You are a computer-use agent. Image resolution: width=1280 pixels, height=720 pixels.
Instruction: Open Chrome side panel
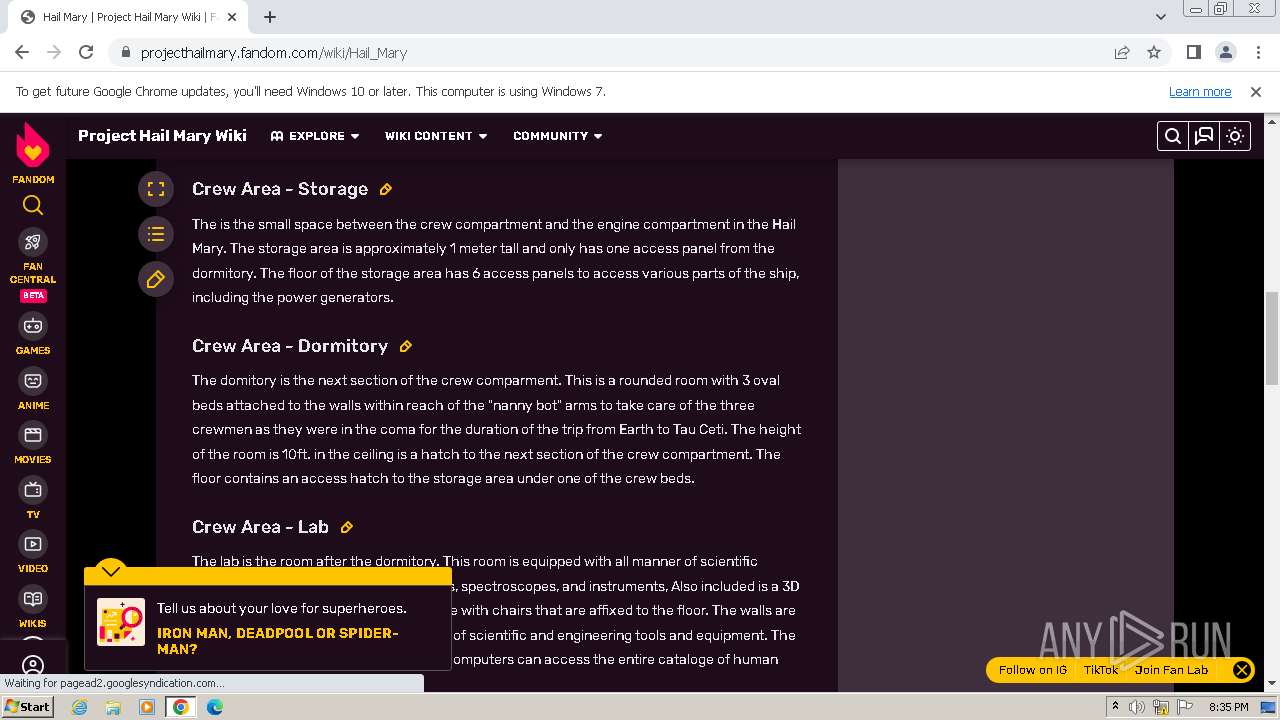(1193, 52)
